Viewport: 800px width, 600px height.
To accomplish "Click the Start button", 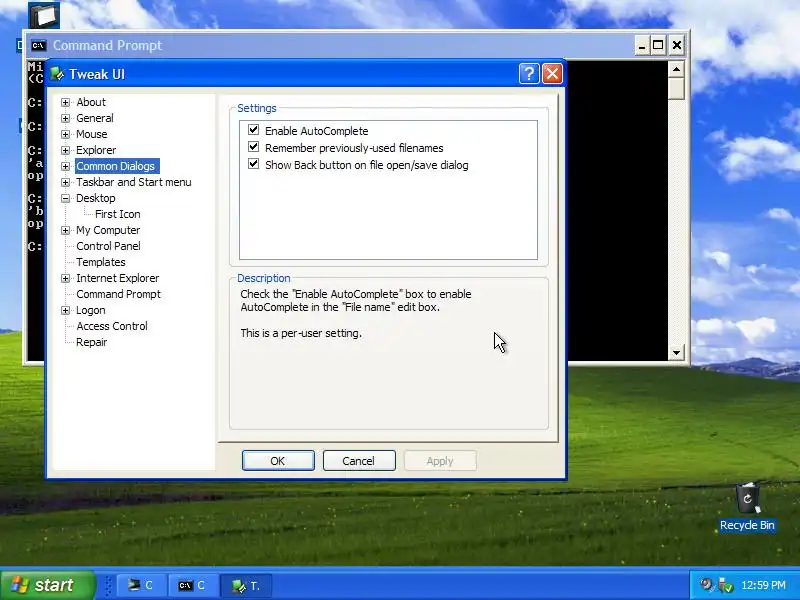I will pos(47,585).
